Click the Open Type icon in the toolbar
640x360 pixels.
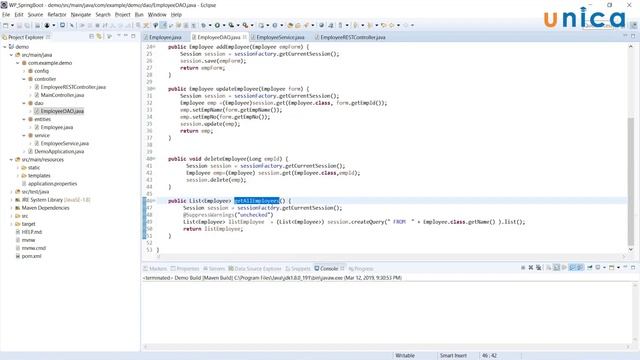click(x=291, y=25)
